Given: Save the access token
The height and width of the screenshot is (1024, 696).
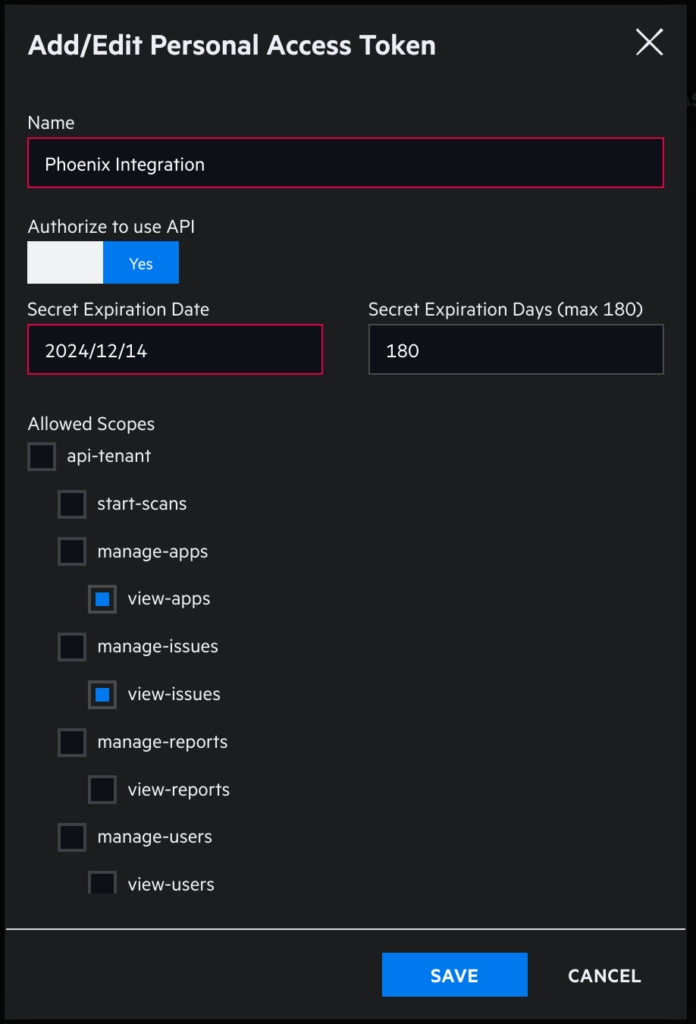Looking at the screenshot, I should pos(454,975).
